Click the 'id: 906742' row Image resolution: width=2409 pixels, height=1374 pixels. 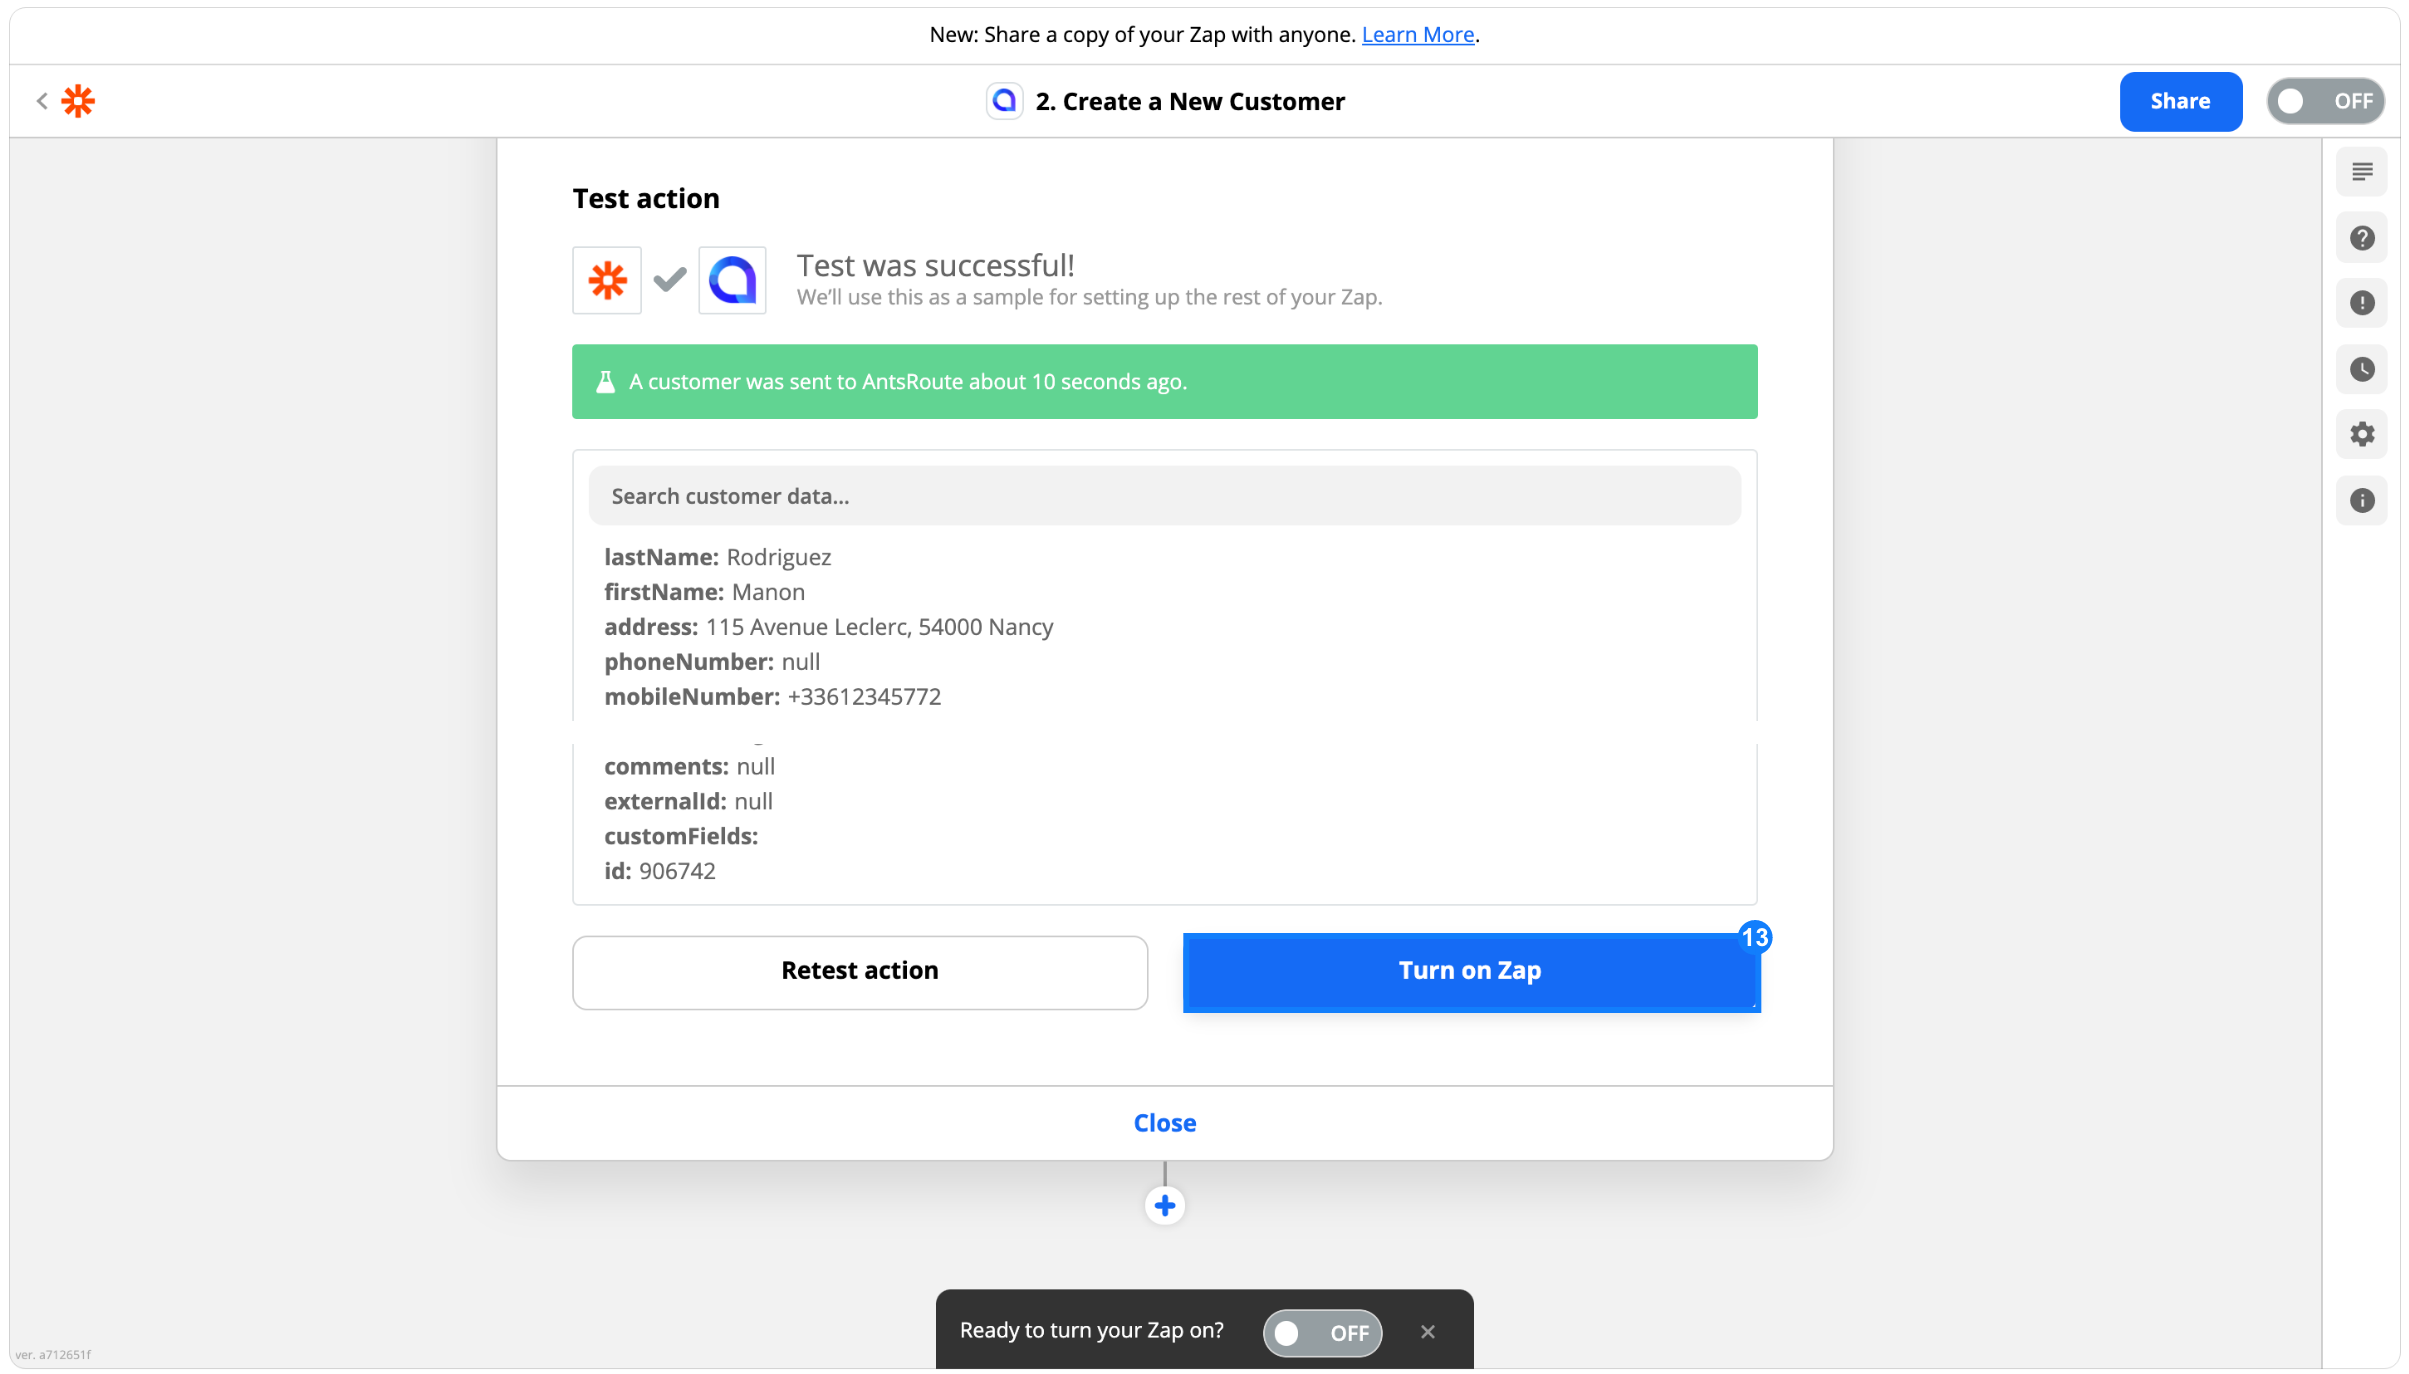(x=659, y=871)
